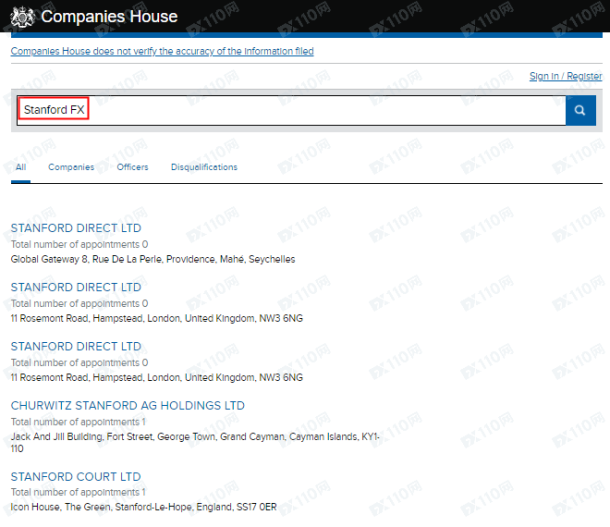Open Churwitz Stanford AG Holdings Ltd
Image resolution: width=610 pixels, height=527 pixels.
pyautogui.click(x=128, y=406)
